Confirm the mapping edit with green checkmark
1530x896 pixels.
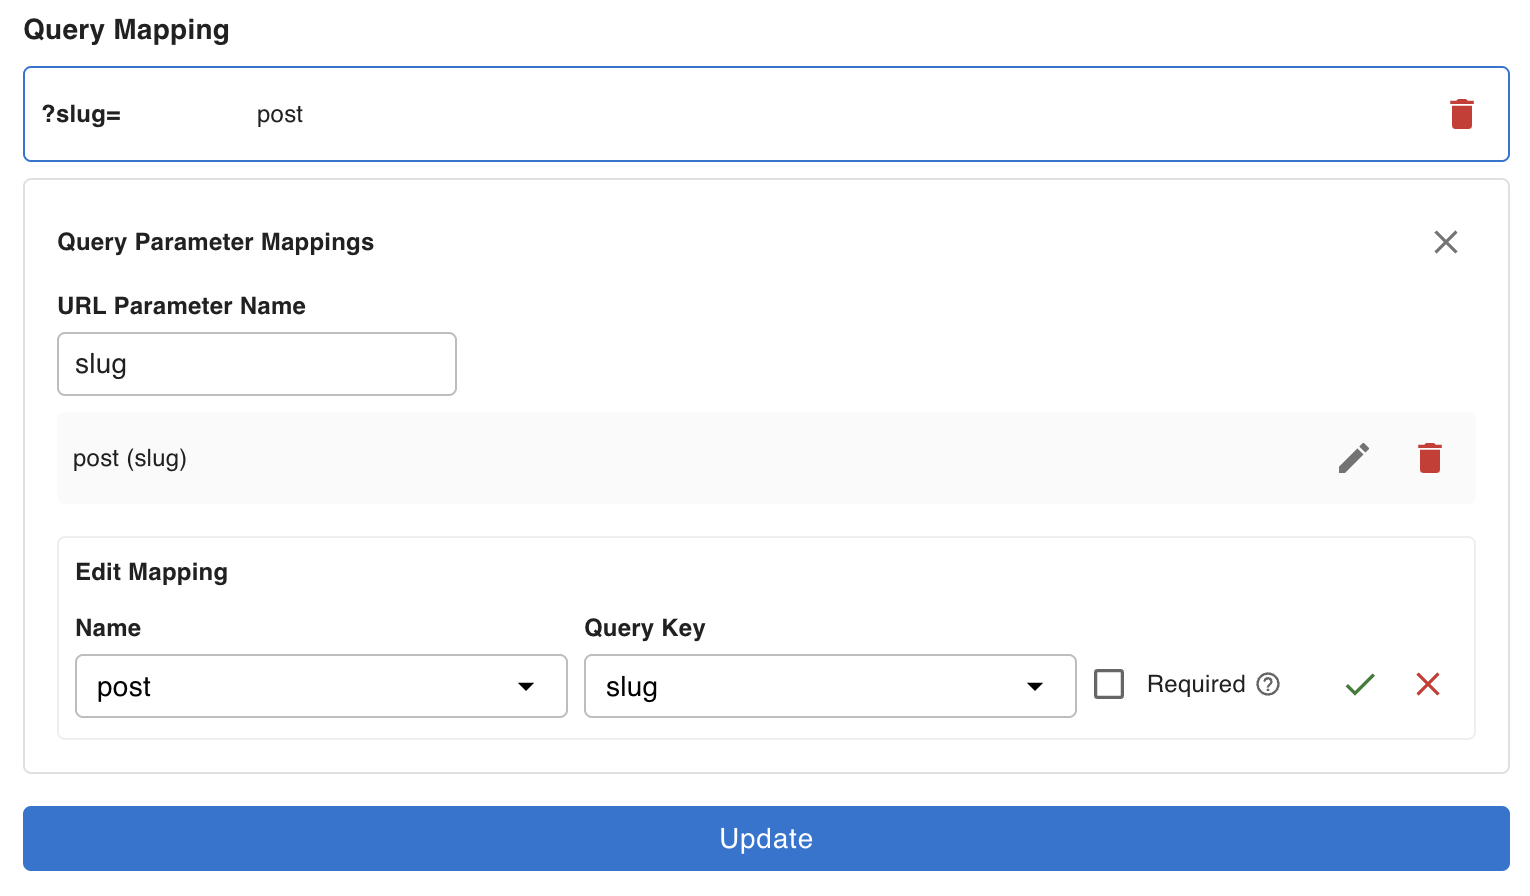point(1359,684)
